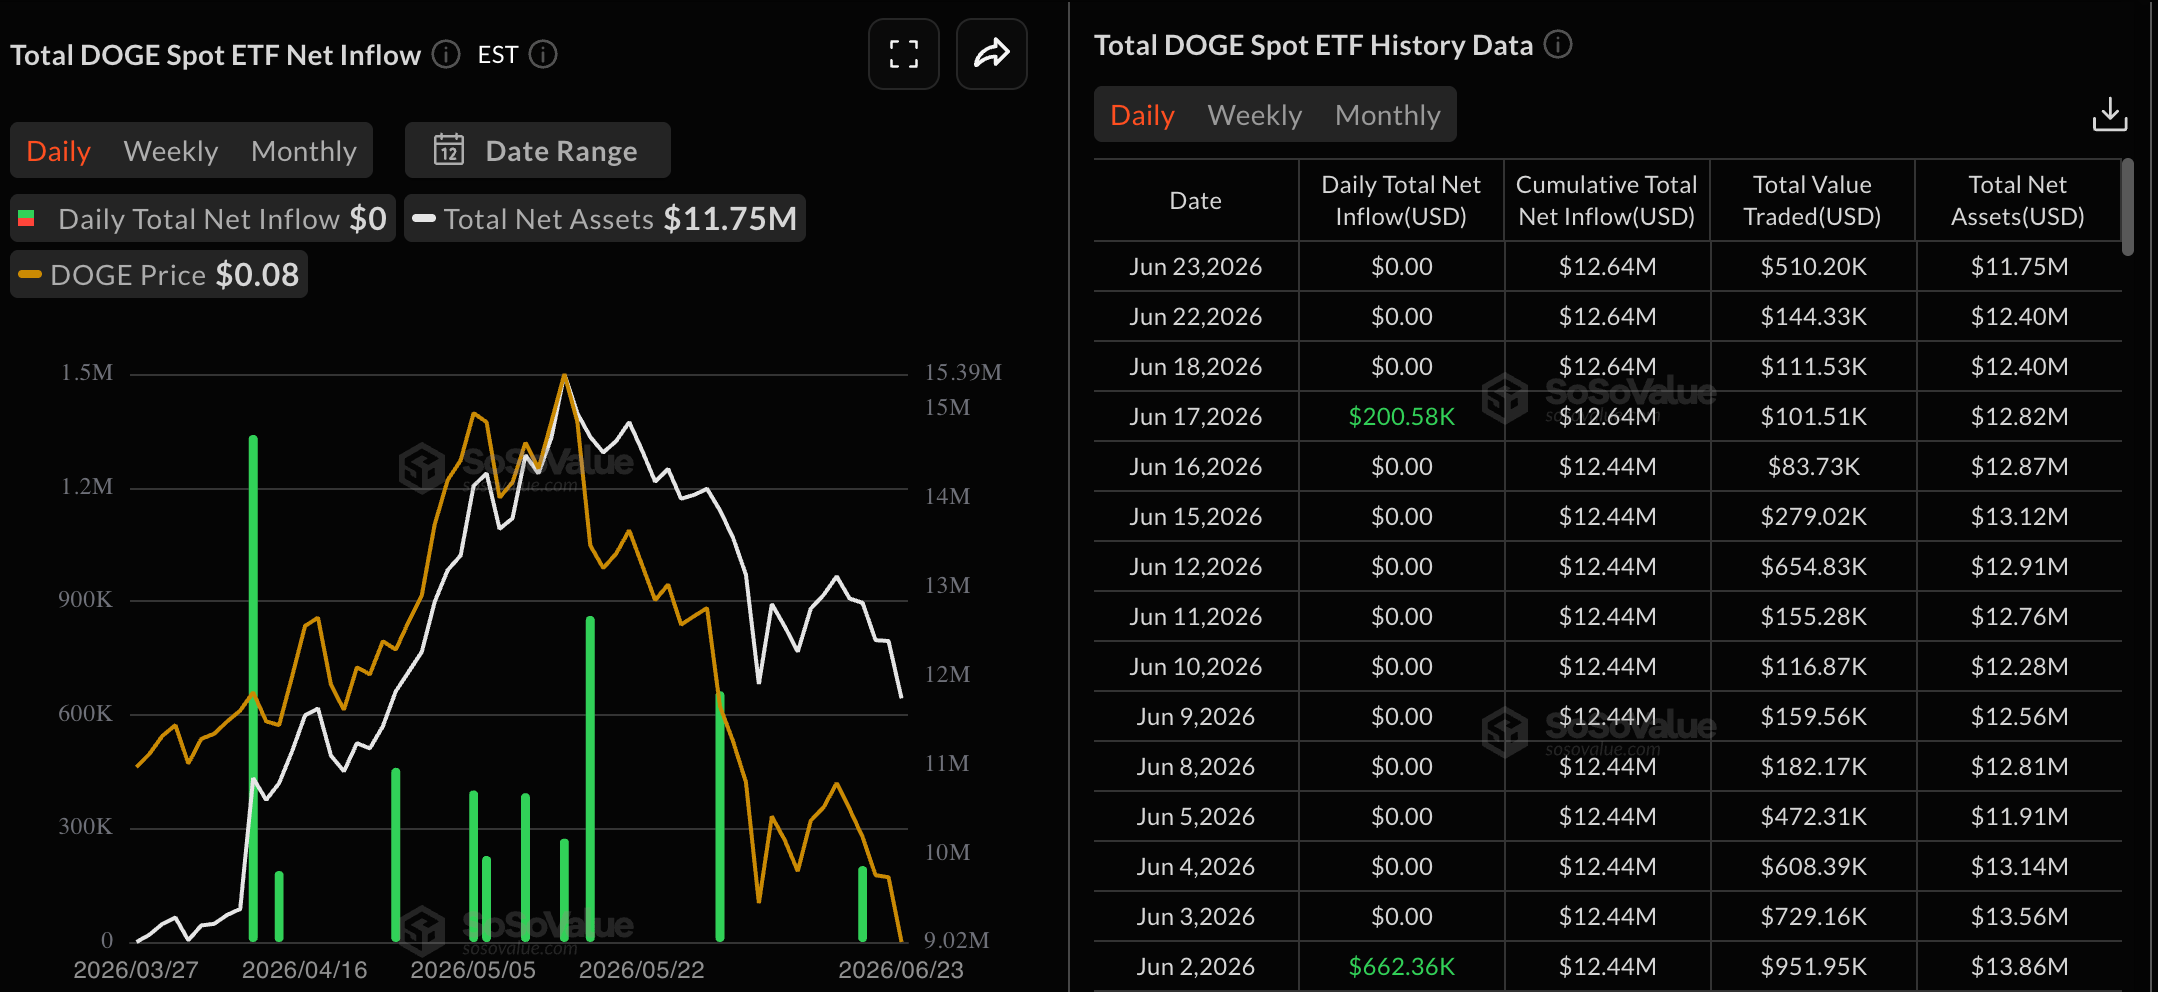This screenshot has height=992, width=2158.
Task: Click the white Total Net Assets swatch
Action: pos(424,218)
